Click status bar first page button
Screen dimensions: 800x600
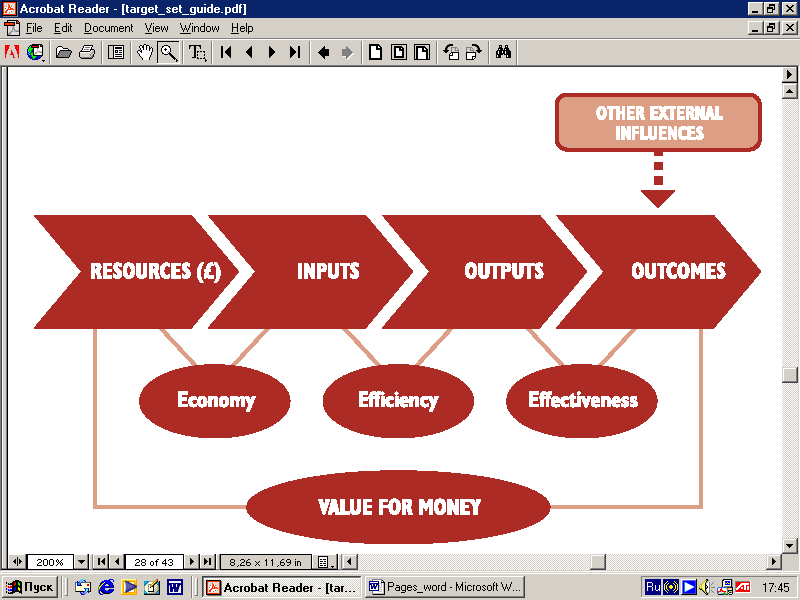(x=102, y=562)
